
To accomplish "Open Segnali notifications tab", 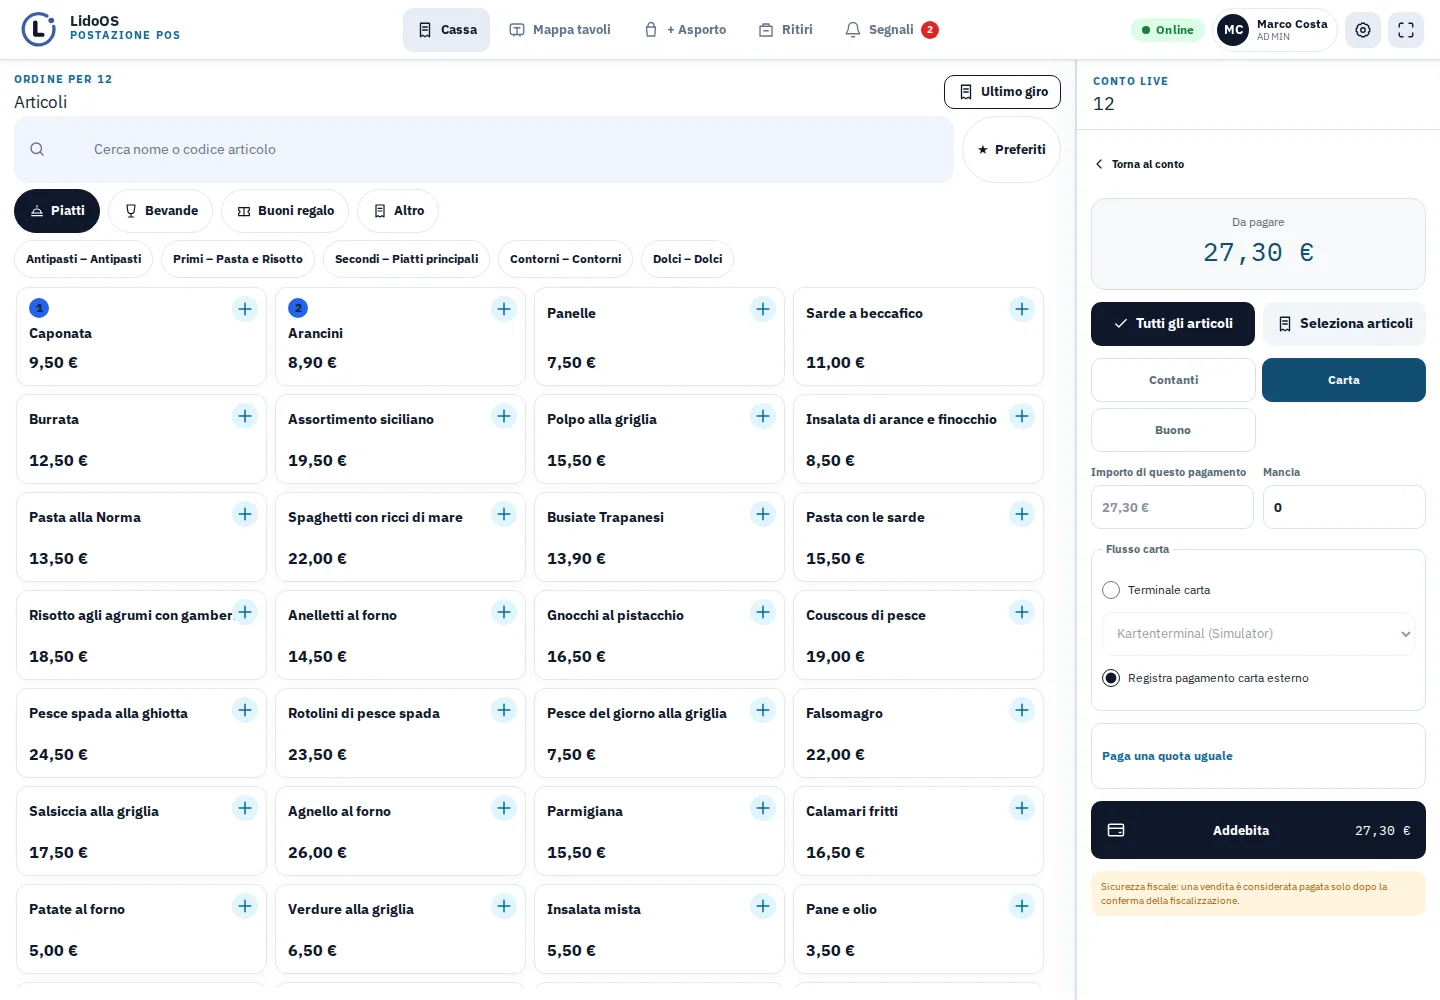I will coord(891,30).
